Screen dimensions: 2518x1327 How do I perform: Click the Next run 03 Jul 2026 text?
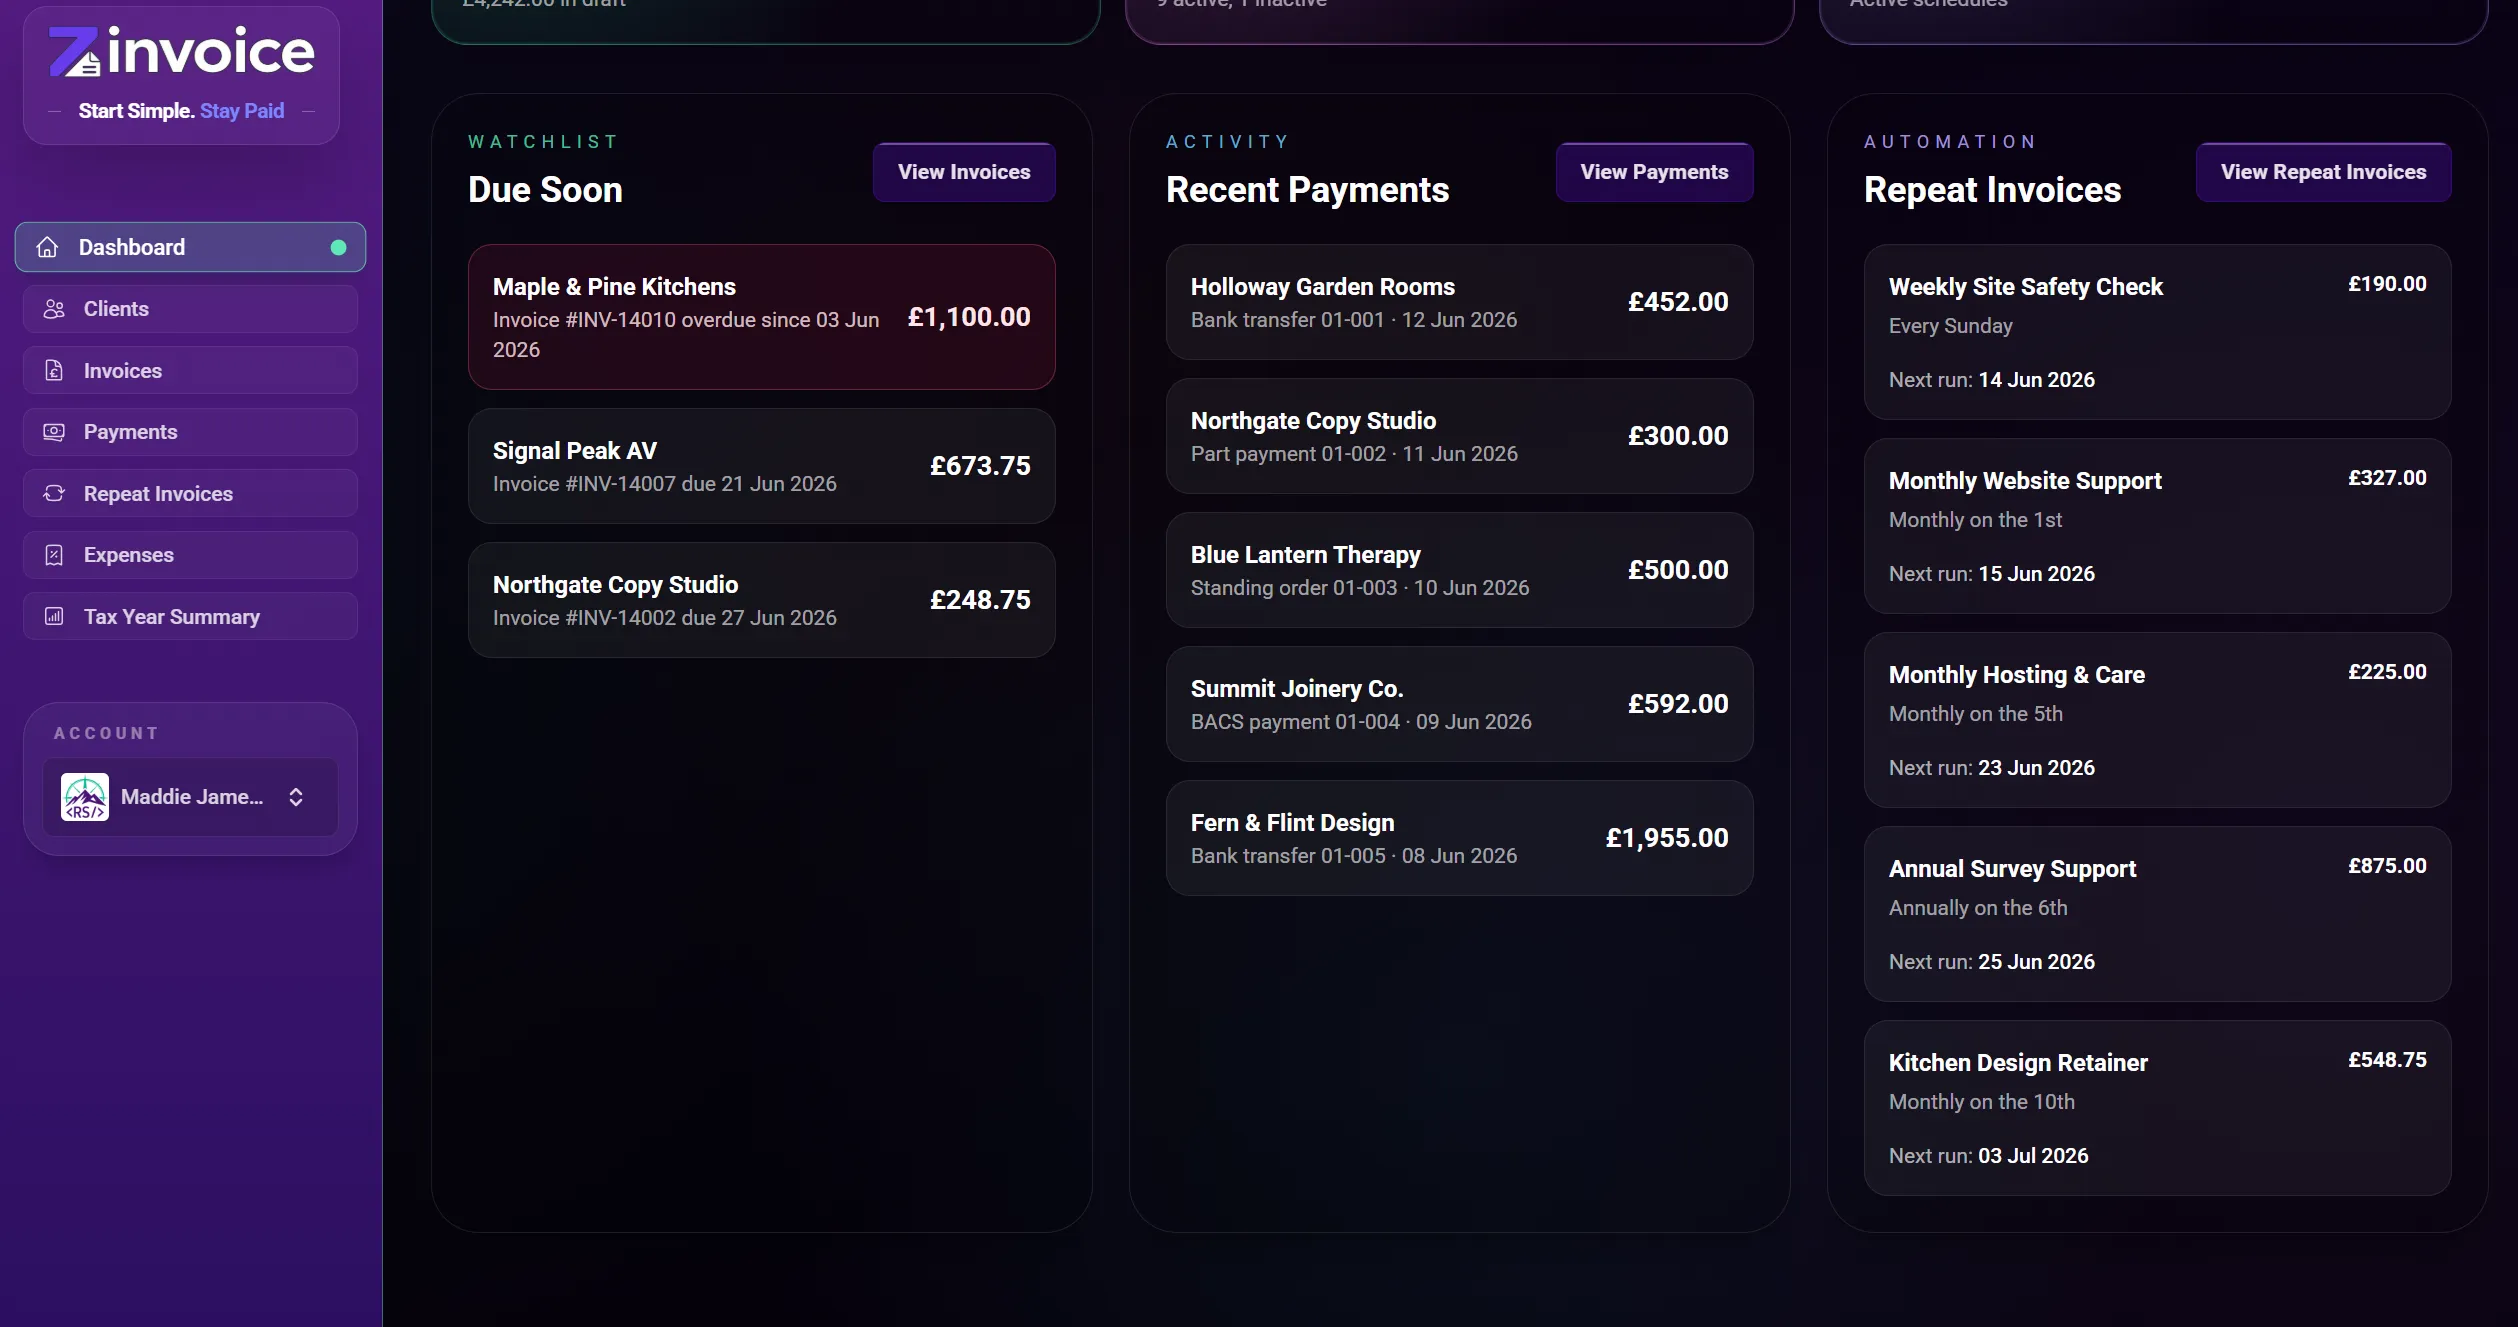coord(1988,1156)
